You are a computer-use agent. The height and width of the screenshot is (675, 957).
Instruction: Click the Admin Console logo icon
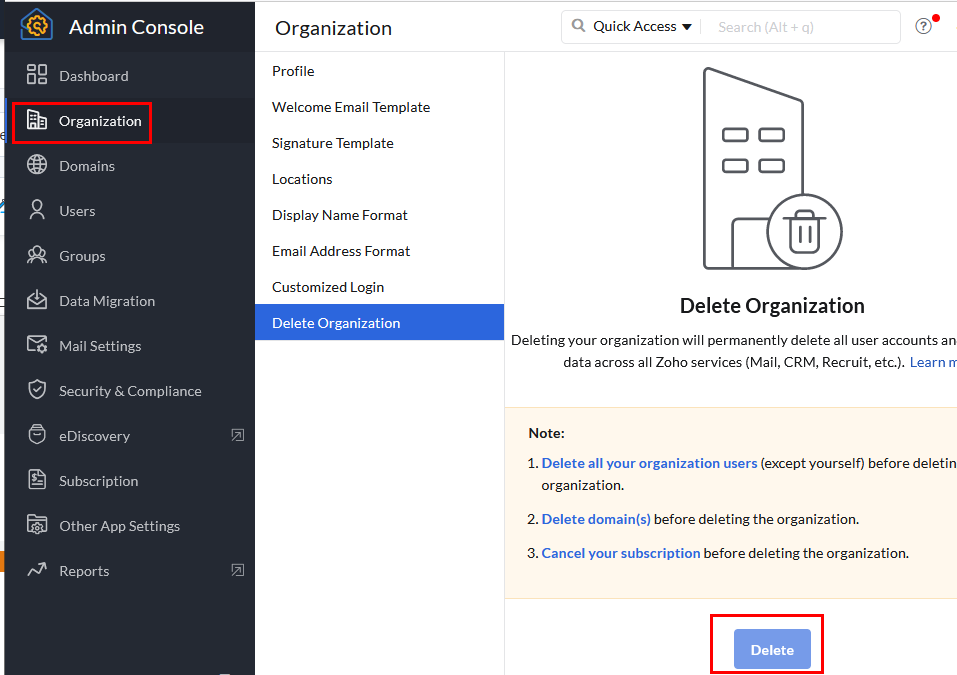pos(37,25)
